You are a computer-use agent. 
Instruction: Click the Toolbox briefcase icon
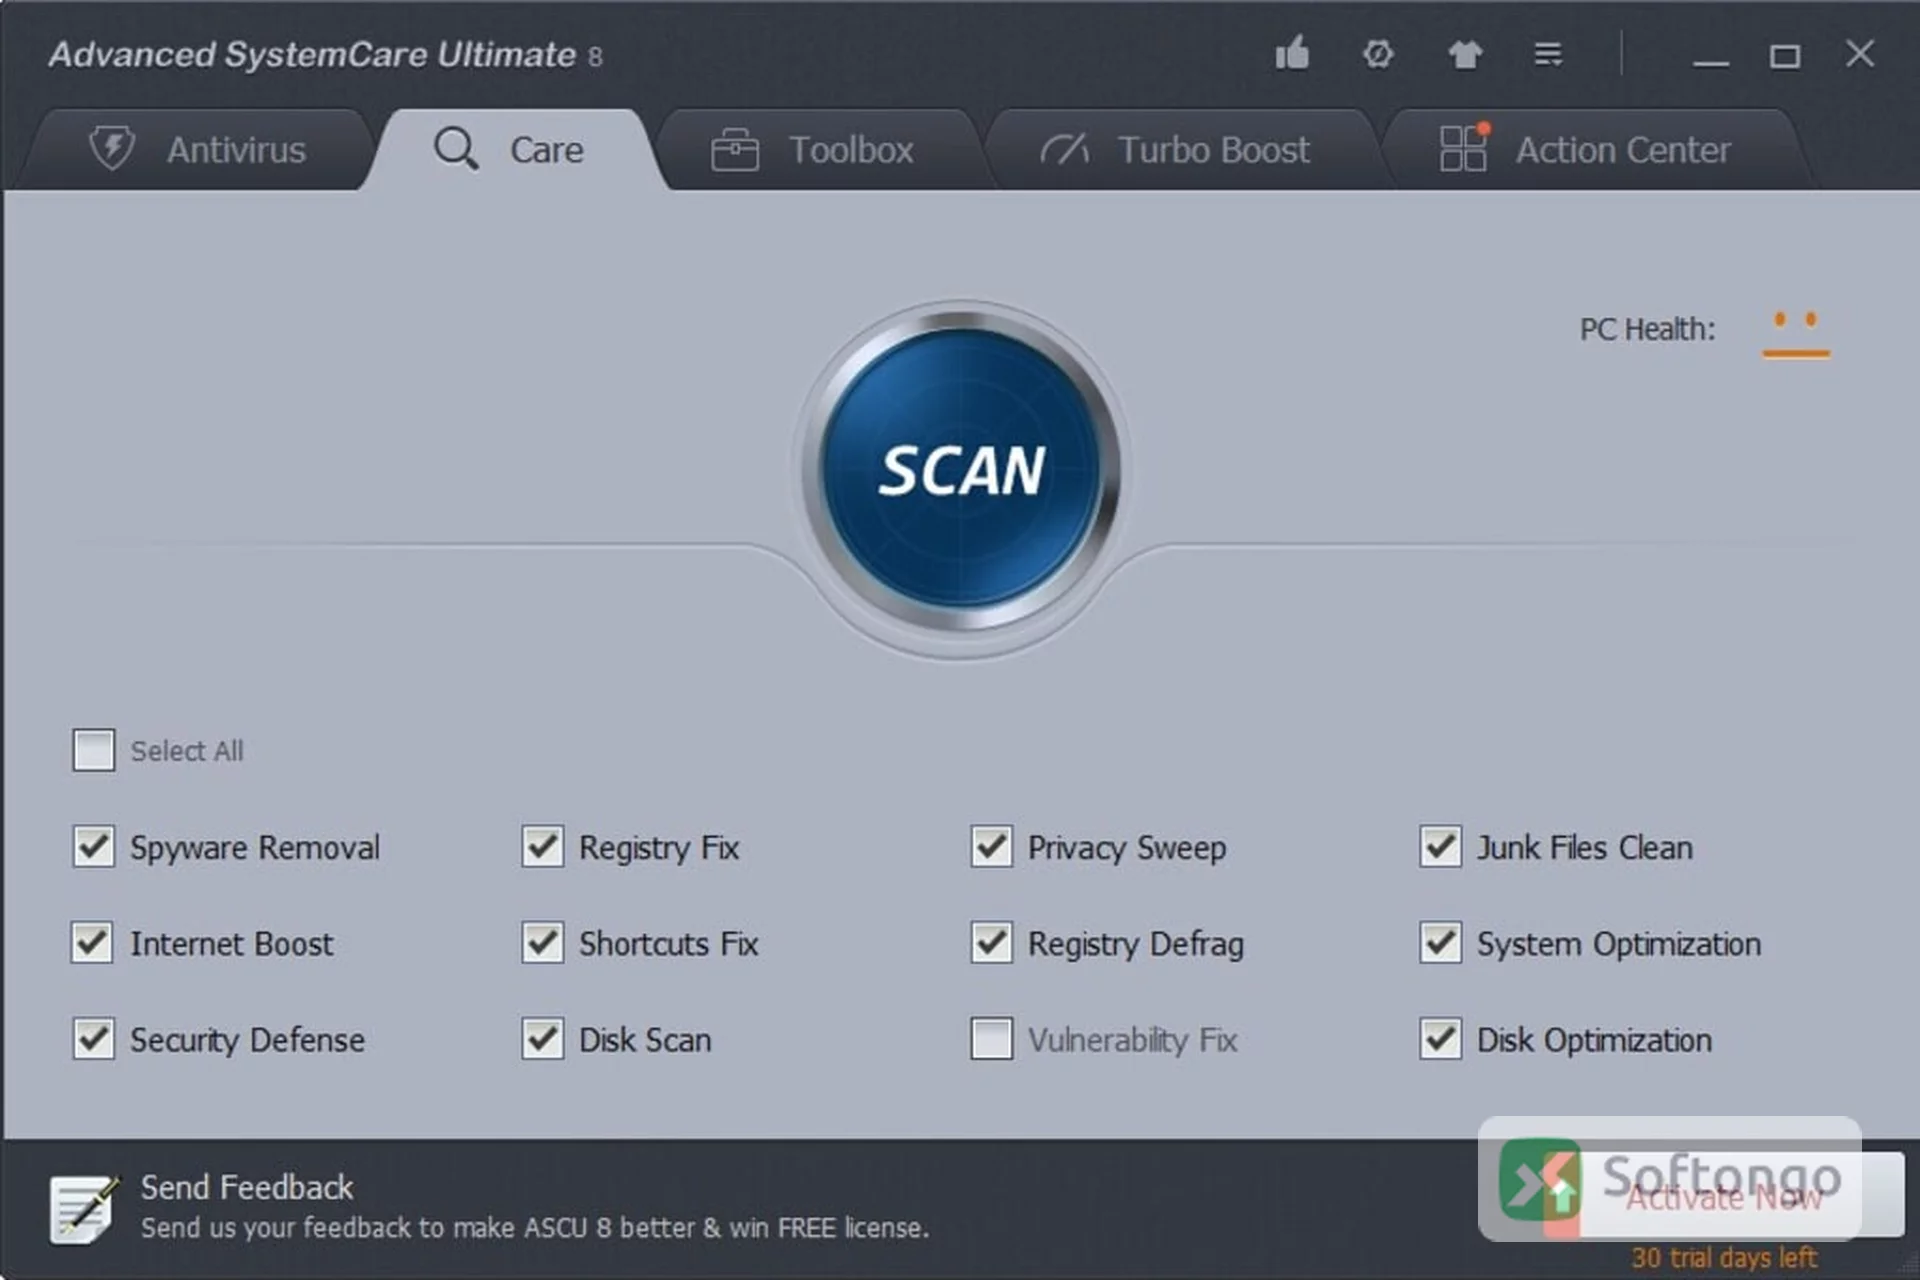(735, 149)
